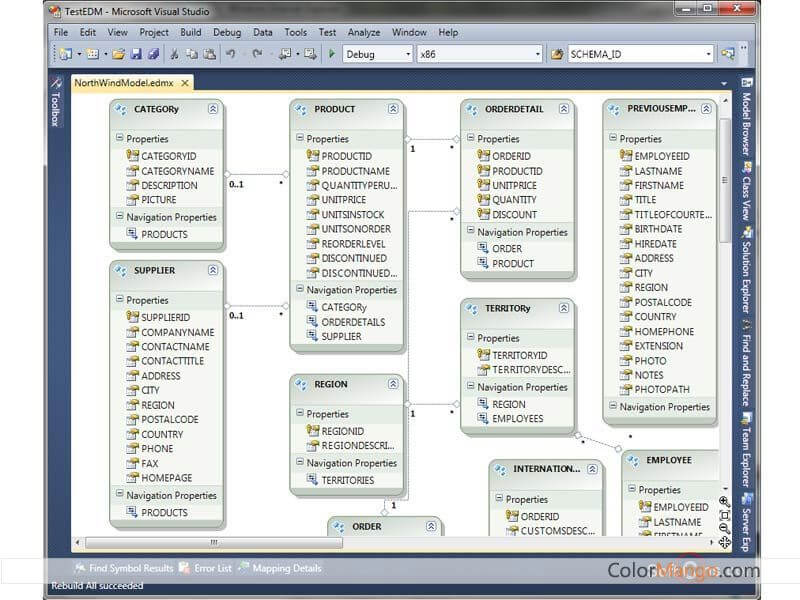Image resolution: width=800 pixels, height=600 pixels.
Task: Close the NorthWindModel.edmx tab
Action: pos(185,83)
